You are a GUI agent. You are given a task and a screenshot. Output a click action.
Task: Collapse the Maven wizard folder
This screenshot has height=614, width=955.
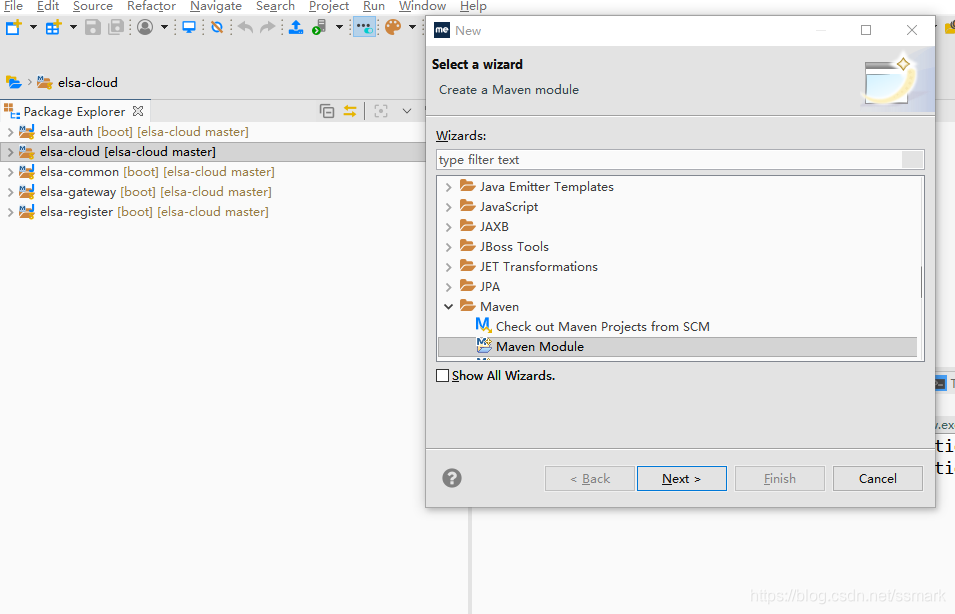449,307
